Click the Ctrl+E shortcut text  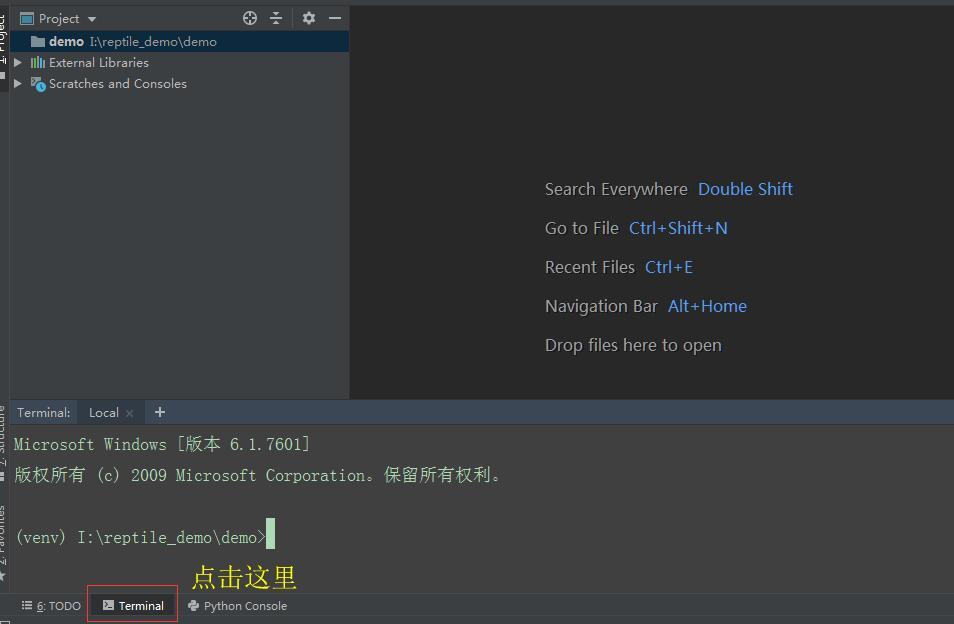click(x=669, y=267)
